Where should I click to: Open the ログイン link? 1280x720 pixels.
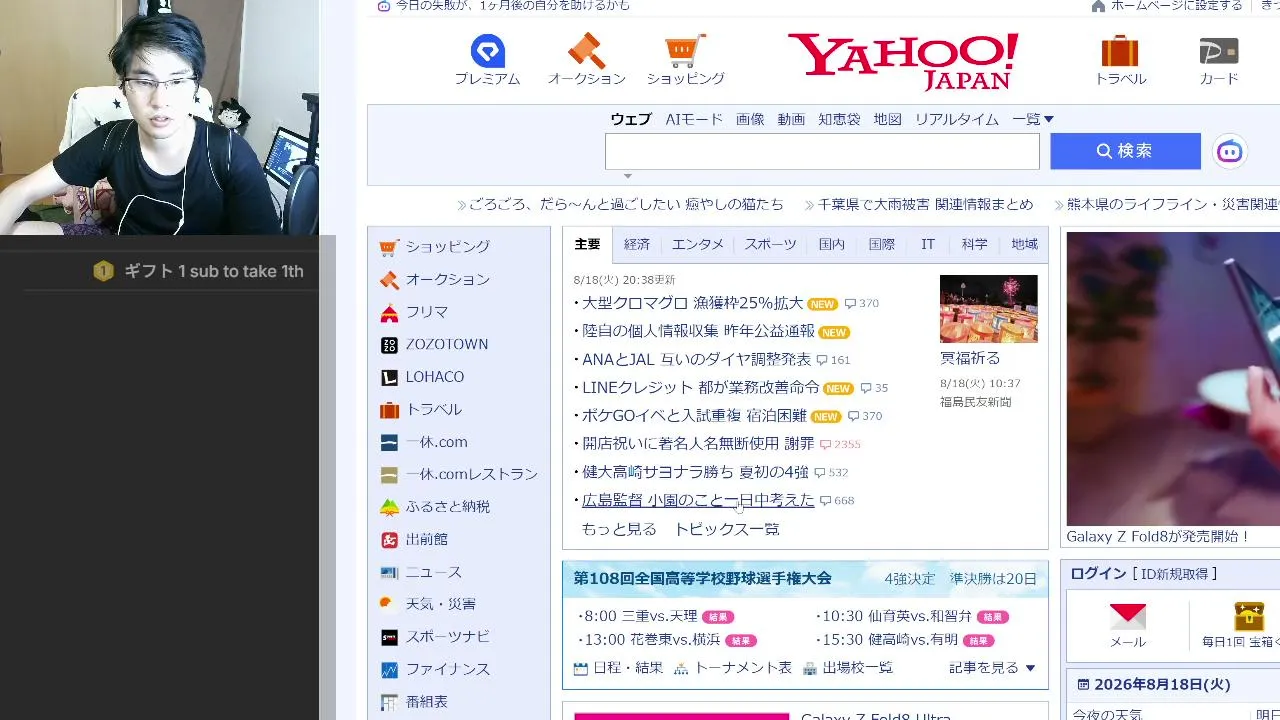(1098, 574)
